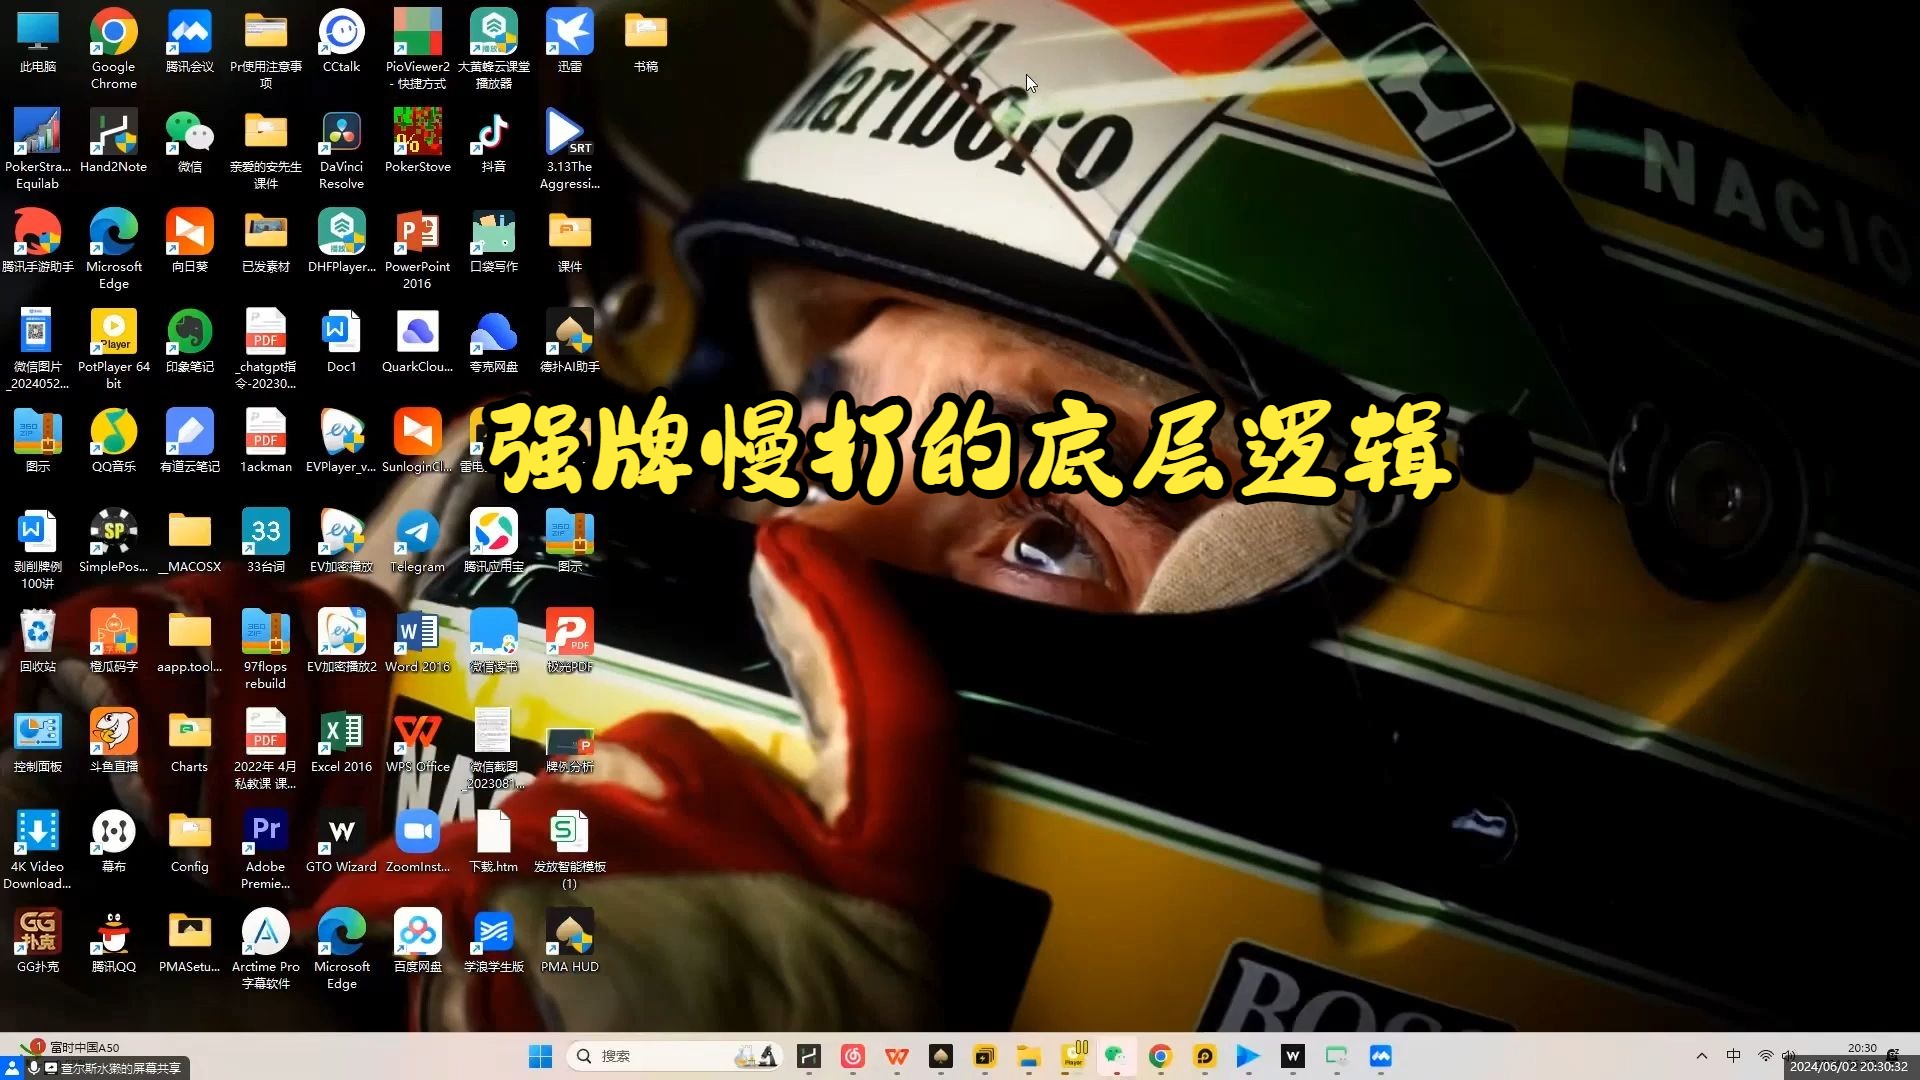
Task: Open the 抖音 desktop shortcut
Action: point(493,142)
